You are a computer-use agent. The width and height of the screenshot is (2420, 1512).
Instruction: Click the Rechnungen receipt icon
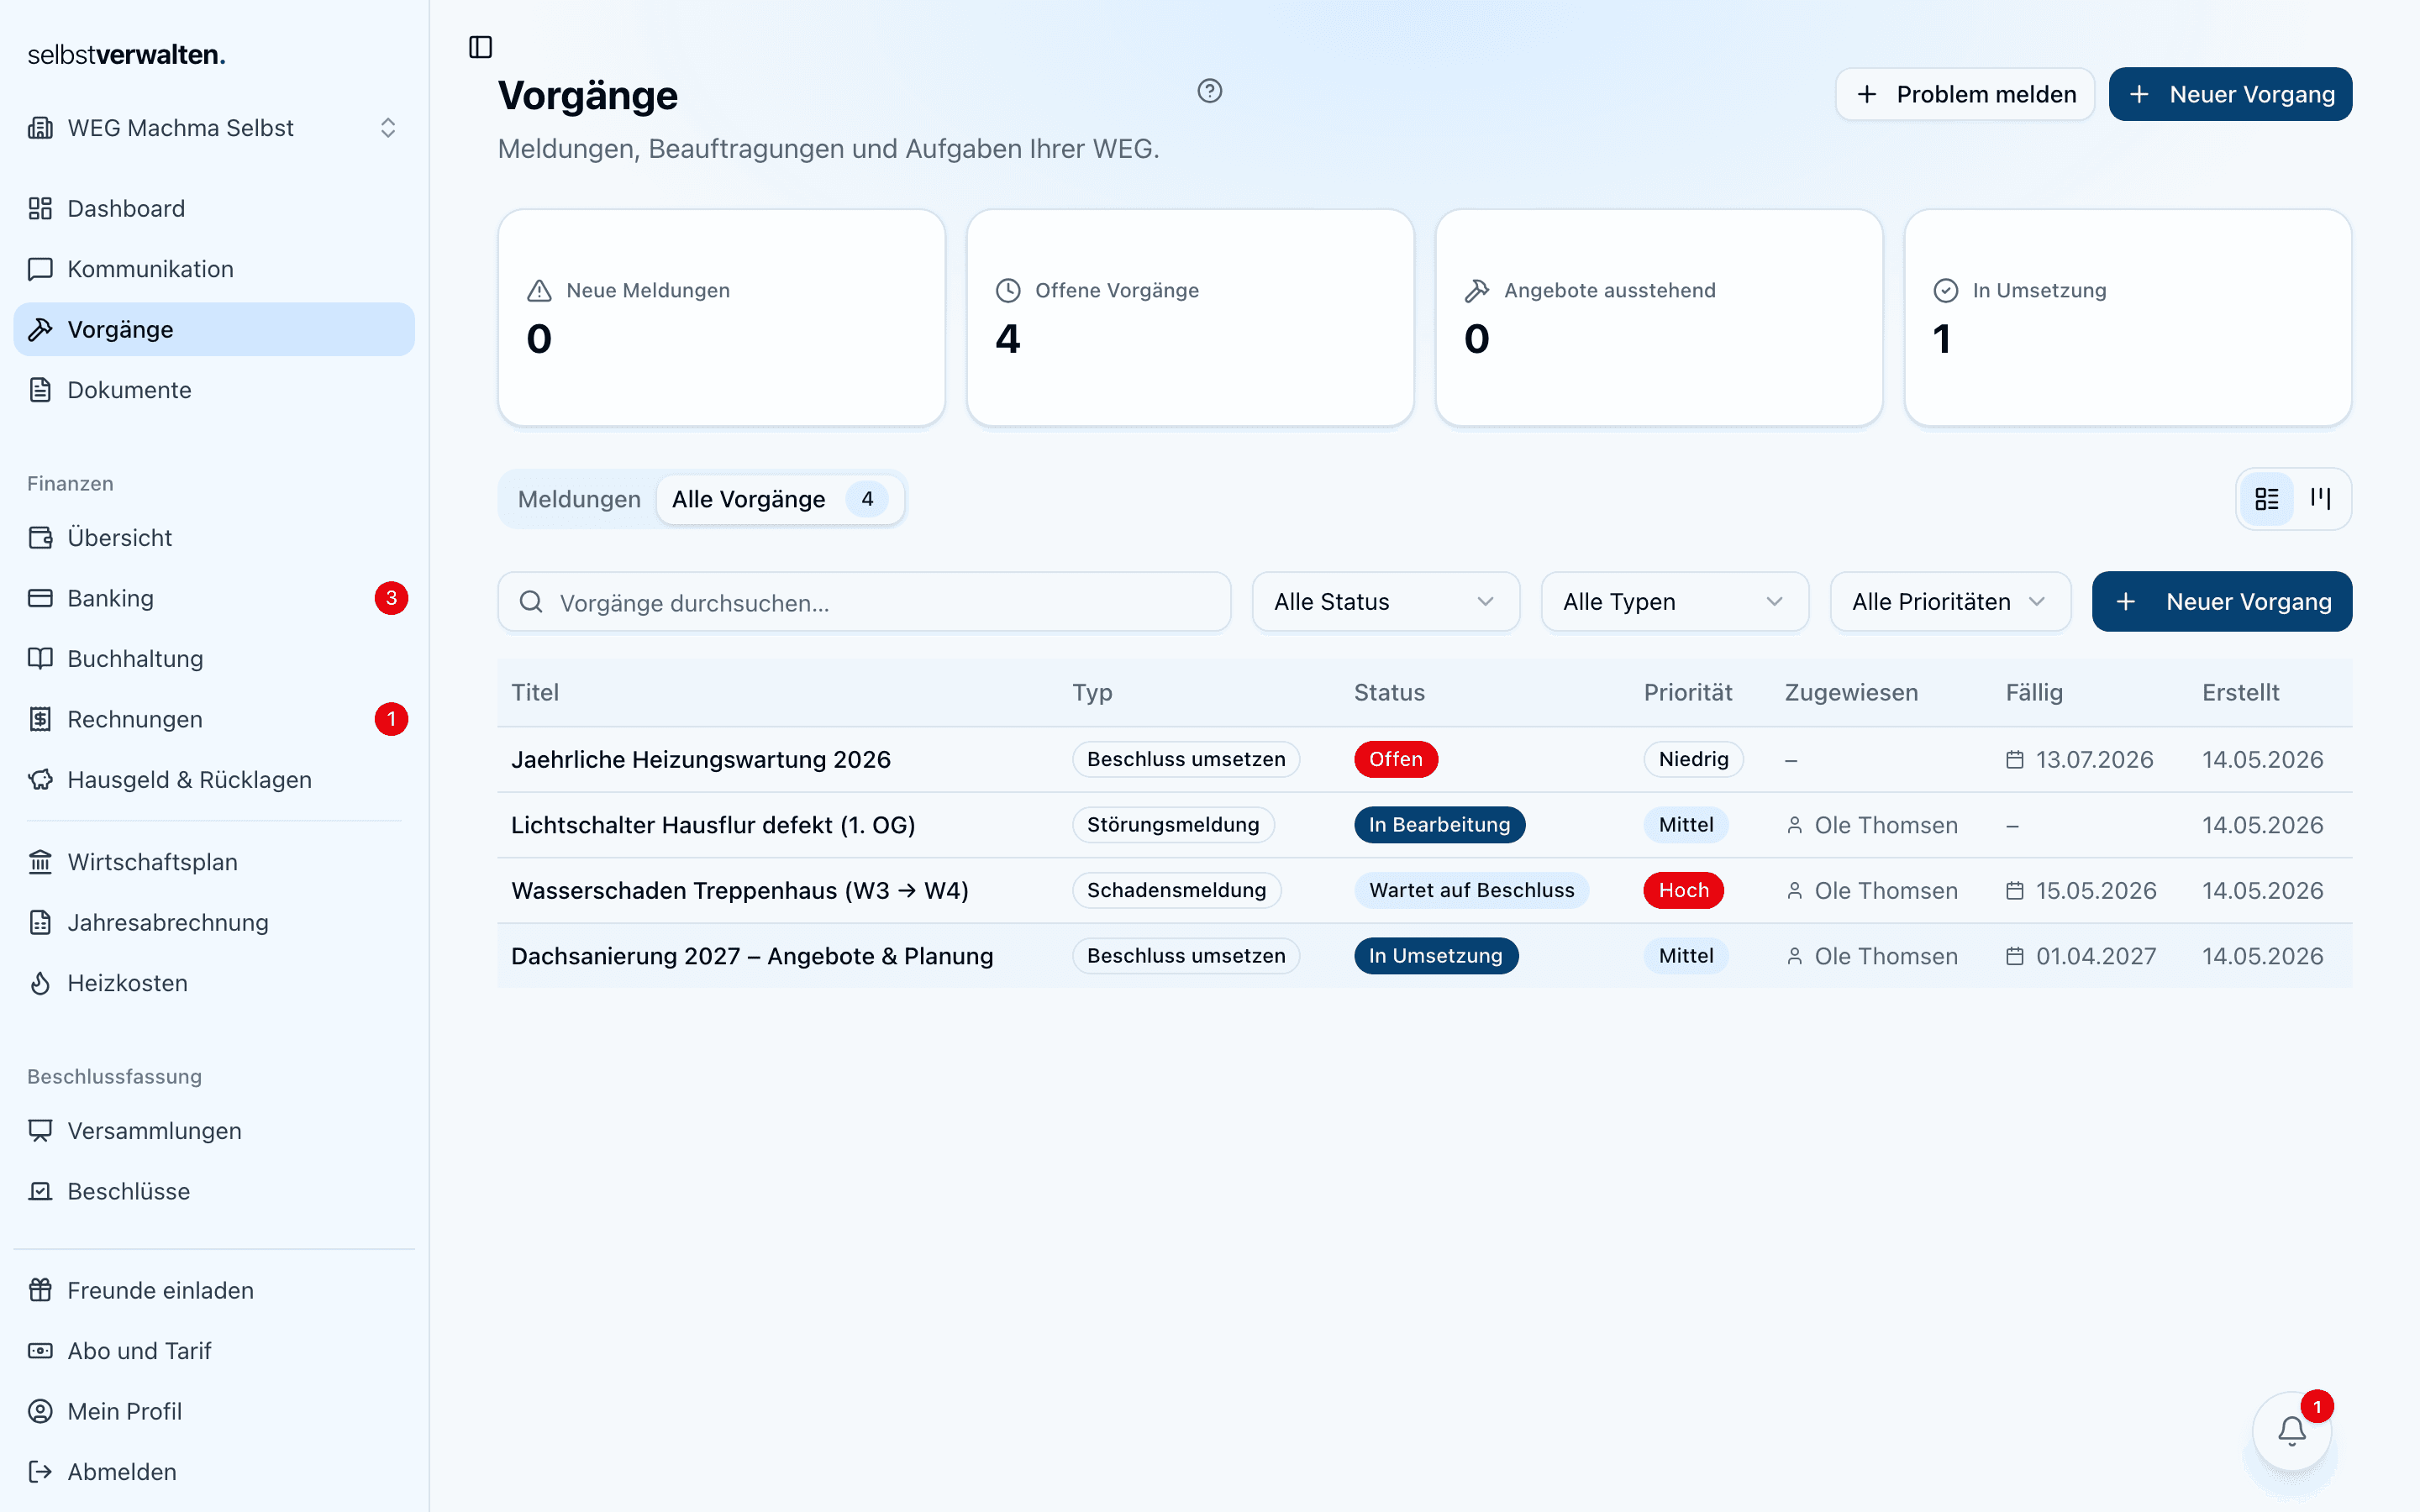coord(40,719)
